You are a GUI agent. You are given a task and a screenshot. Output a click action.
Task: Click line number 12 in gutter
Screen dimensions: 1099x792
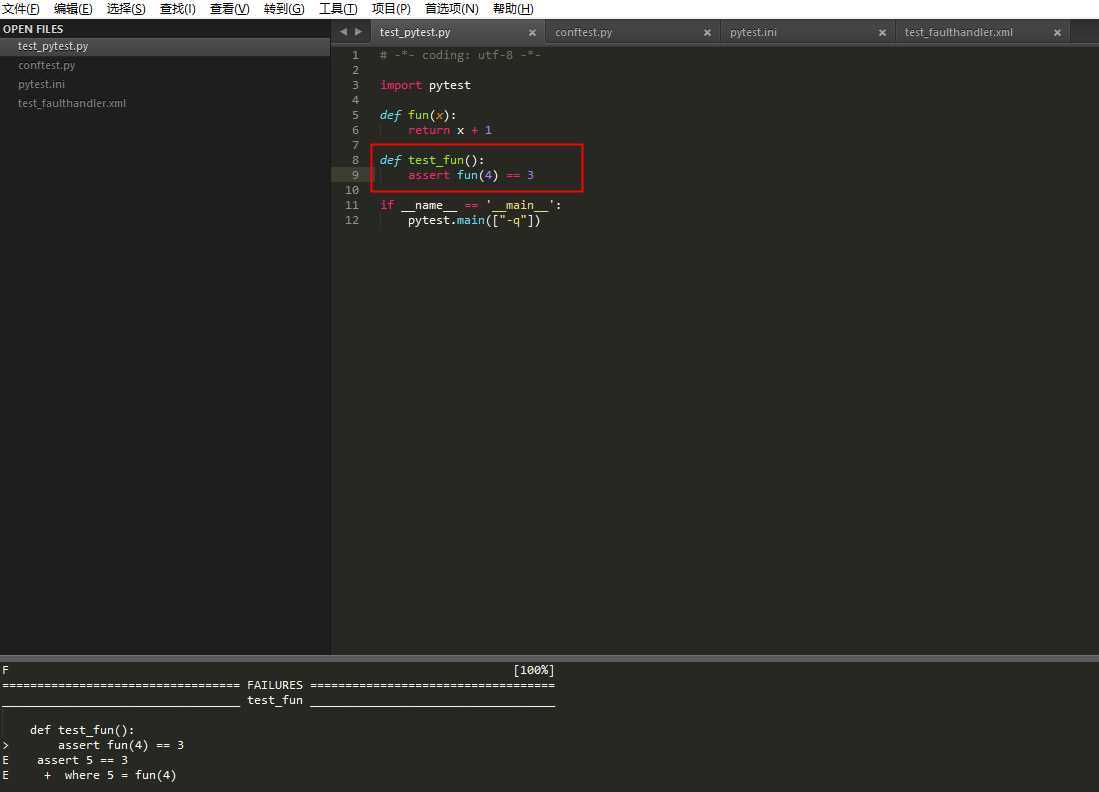(352, 220)
